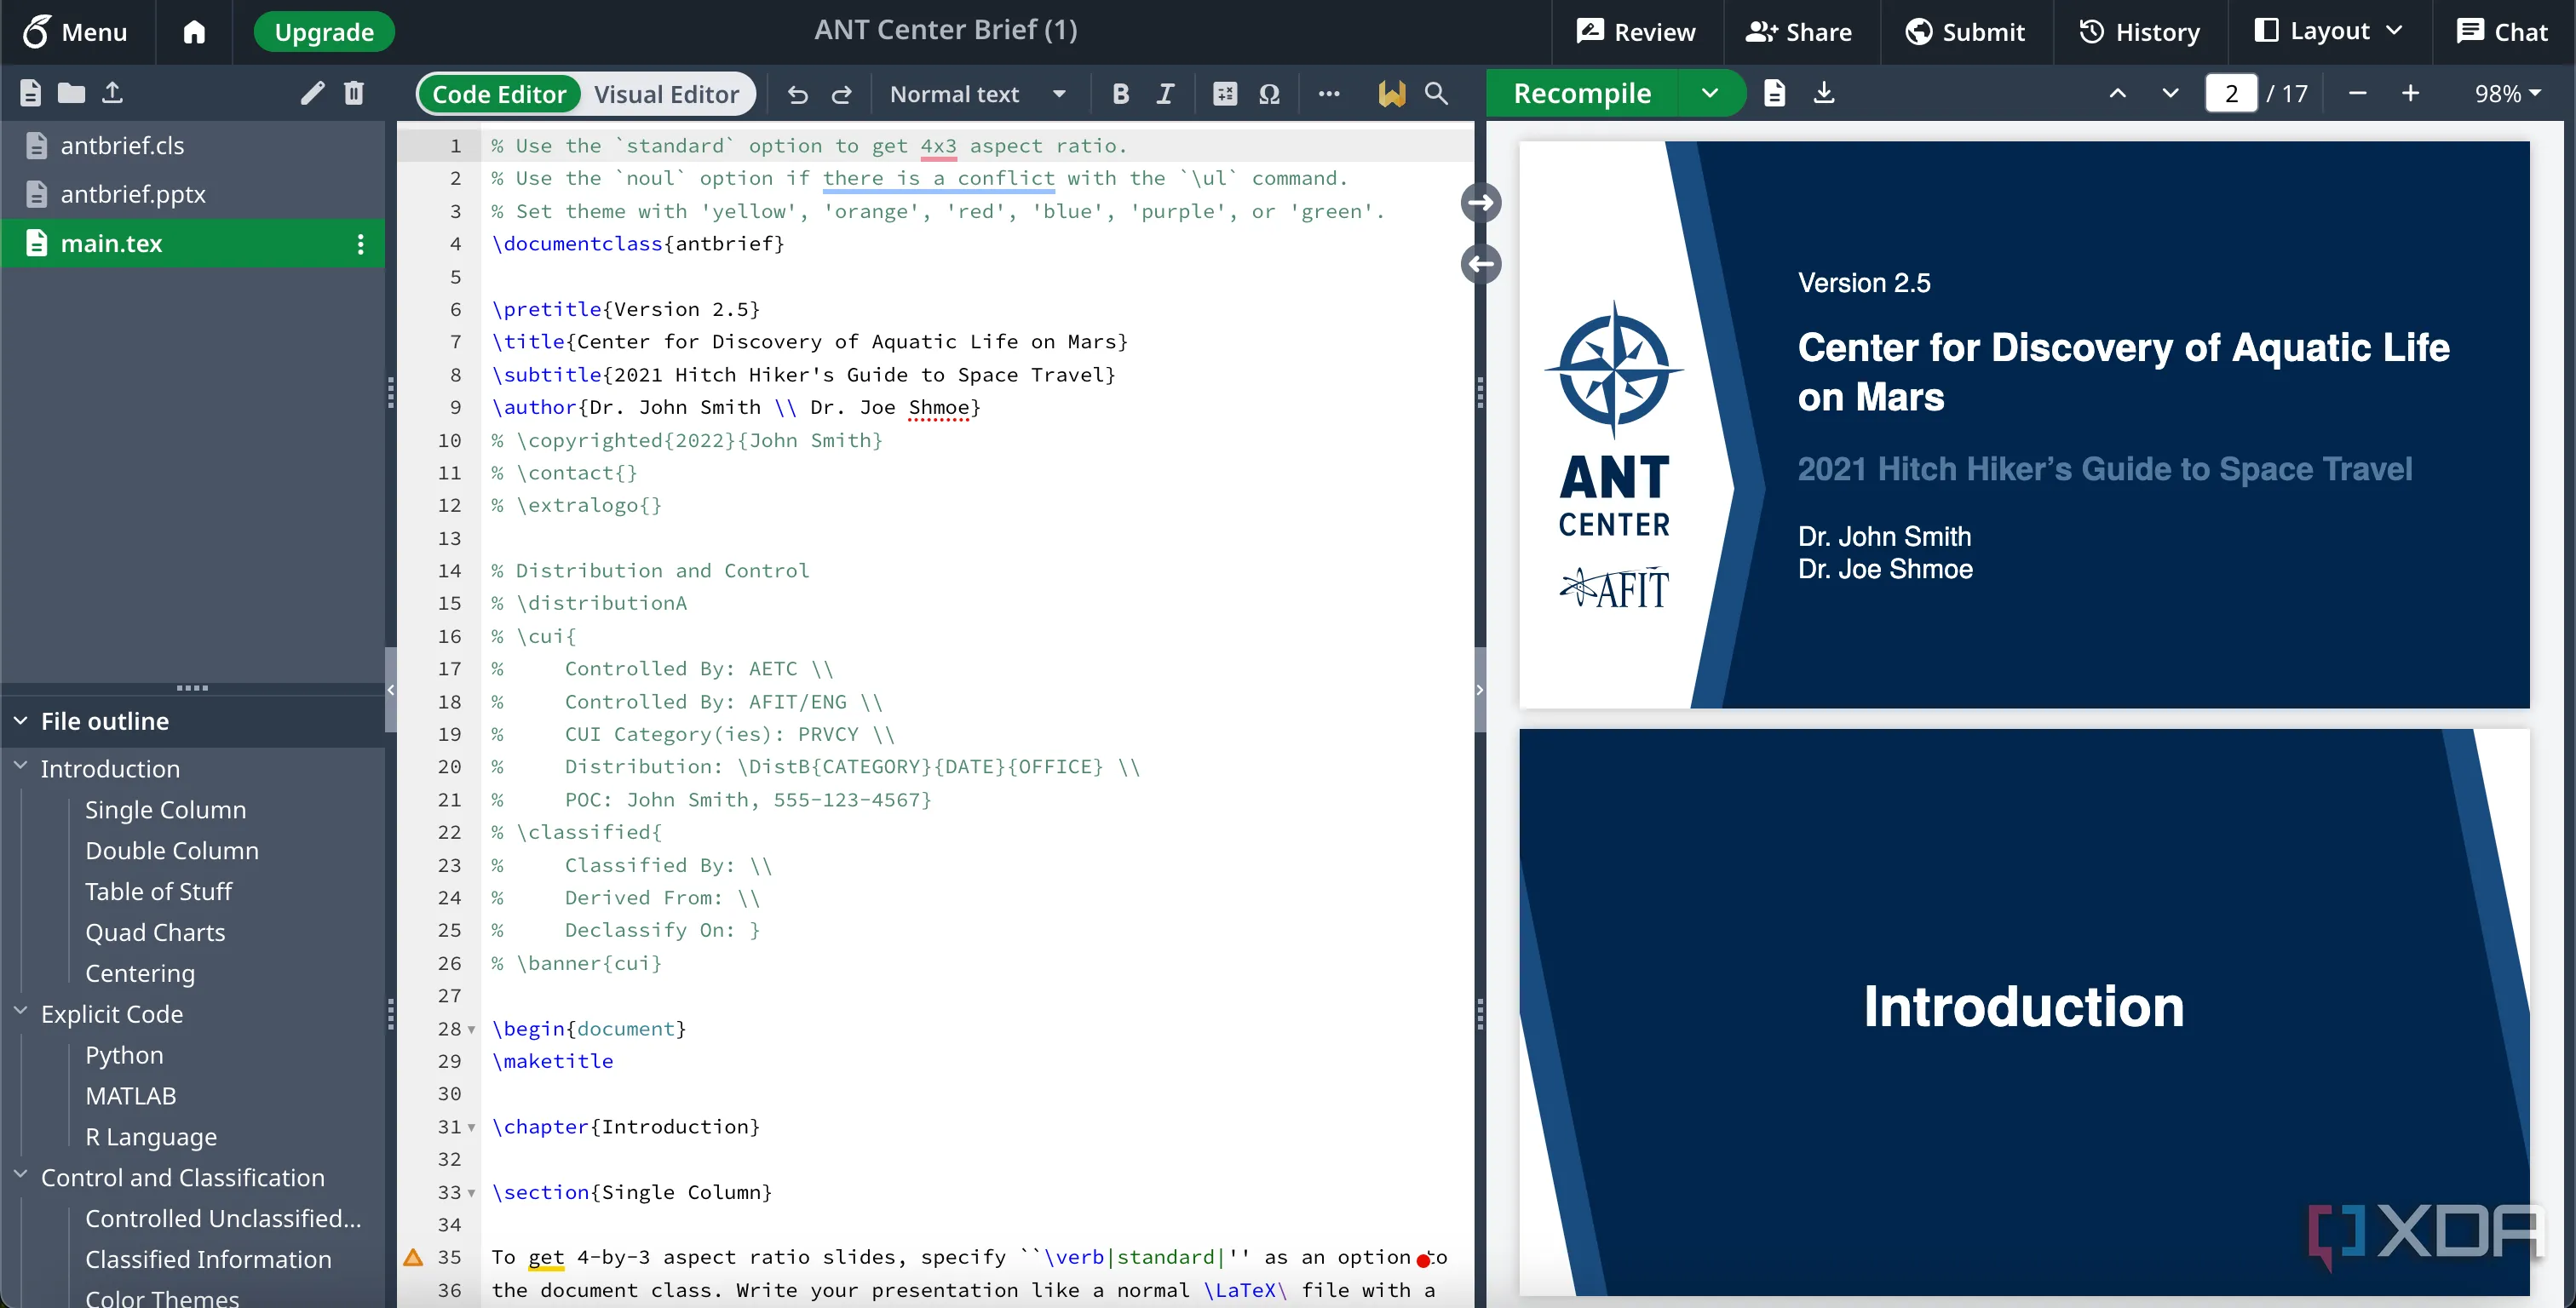The image size is (2576, 1308).
Task: View the compile logs and output files
Action: [x=1774, y=94]
